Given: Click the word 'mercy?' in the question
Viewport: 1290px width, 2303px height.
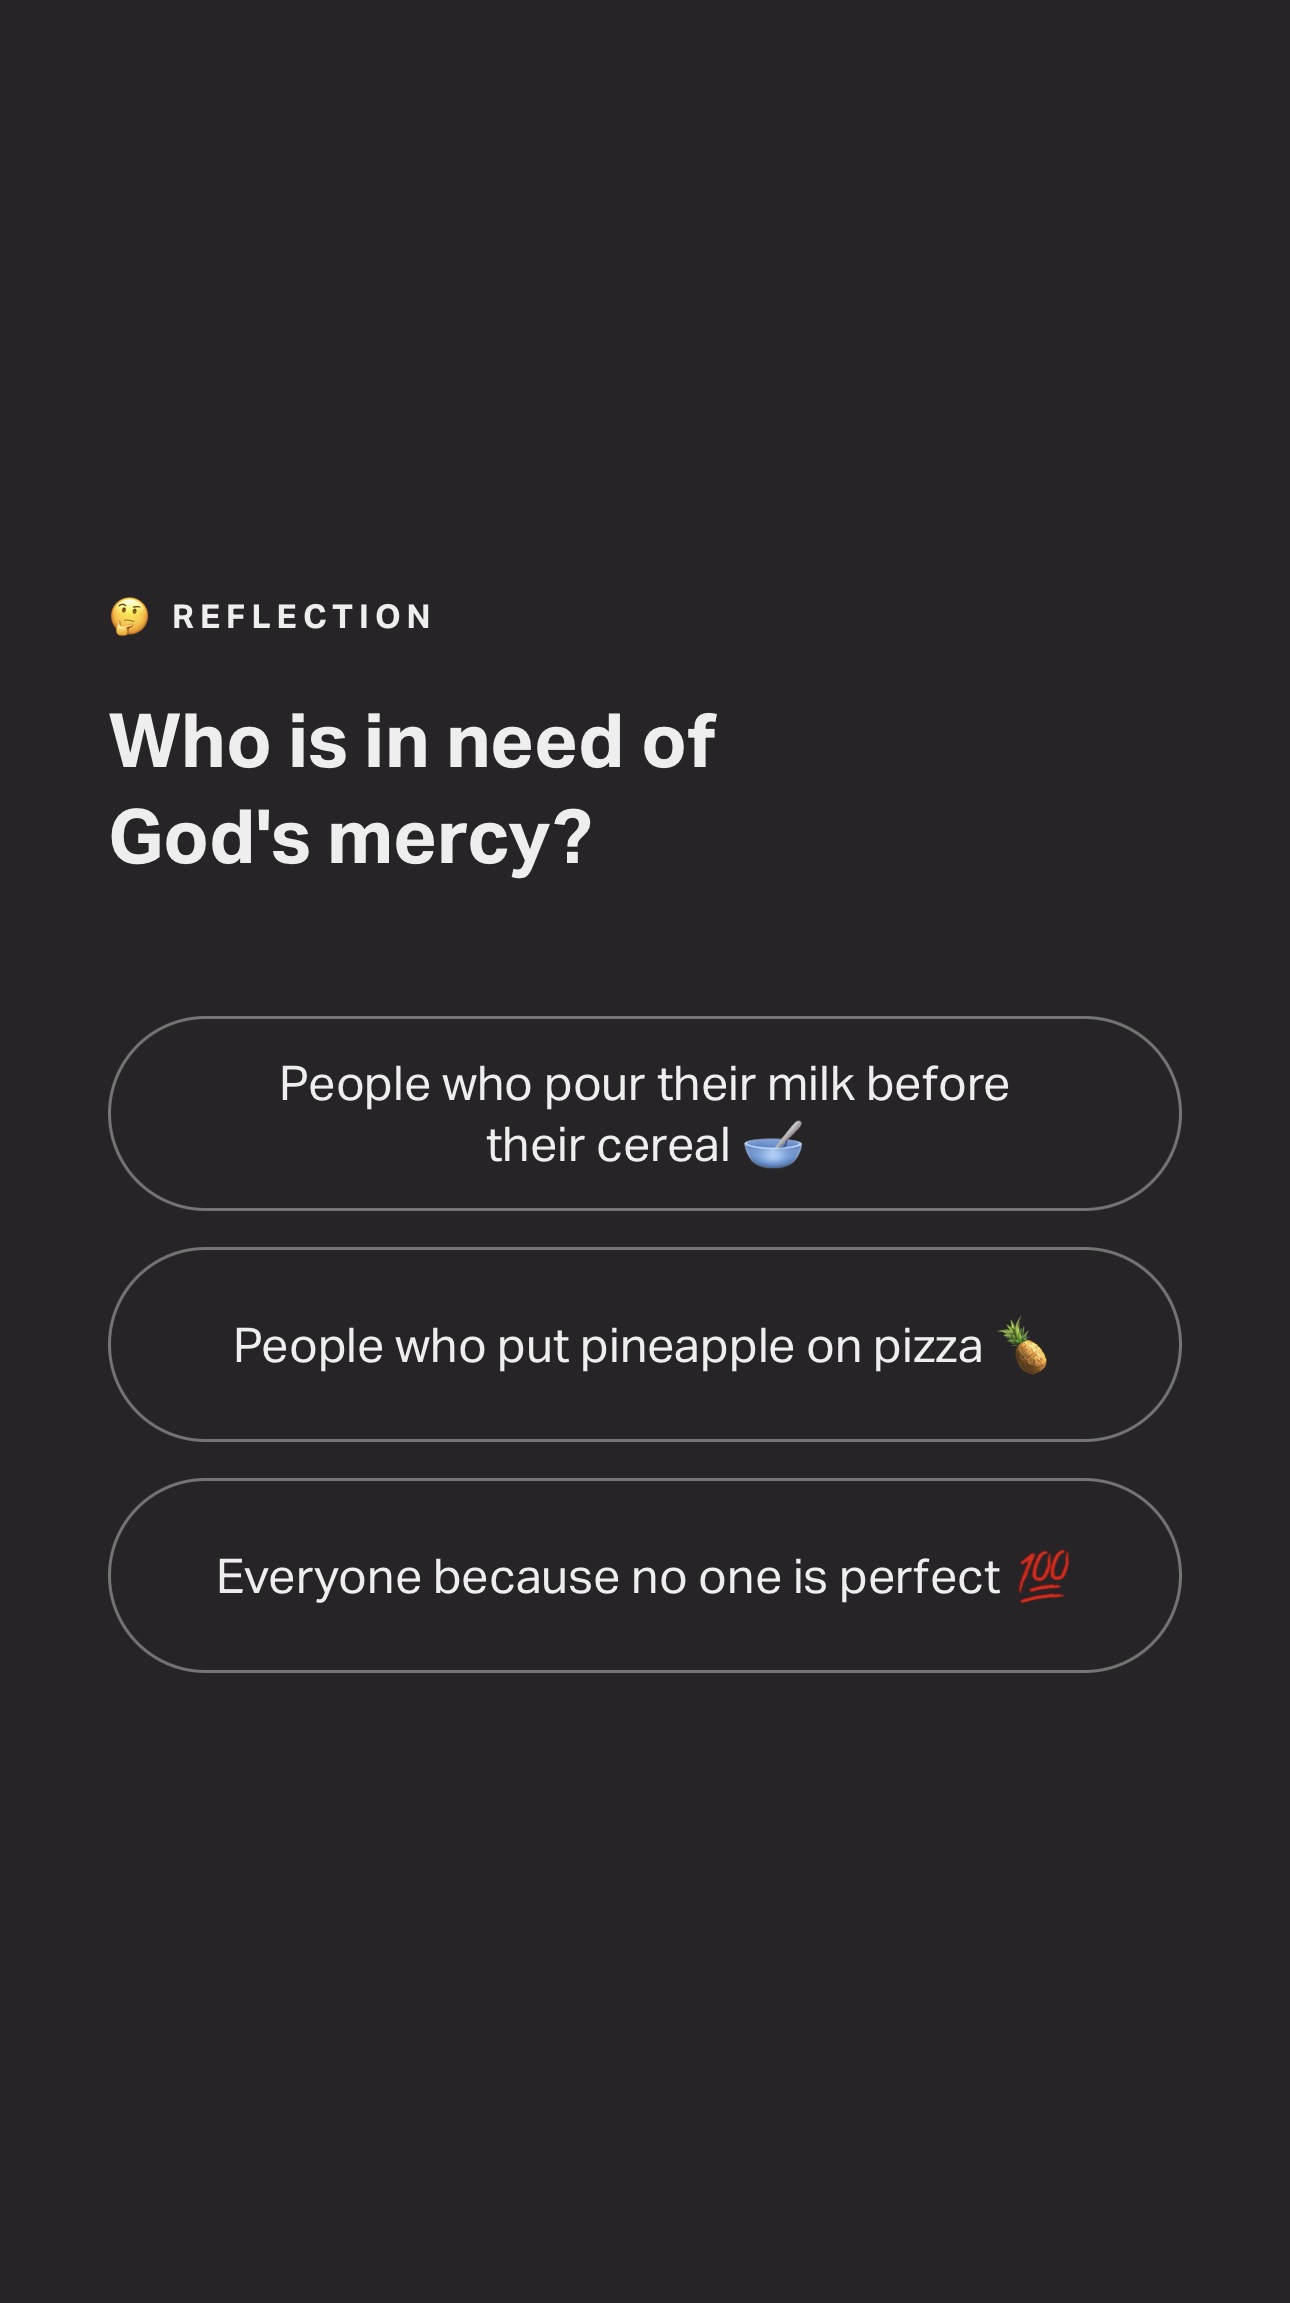Looking at the screenshot, I should (460, 837).
